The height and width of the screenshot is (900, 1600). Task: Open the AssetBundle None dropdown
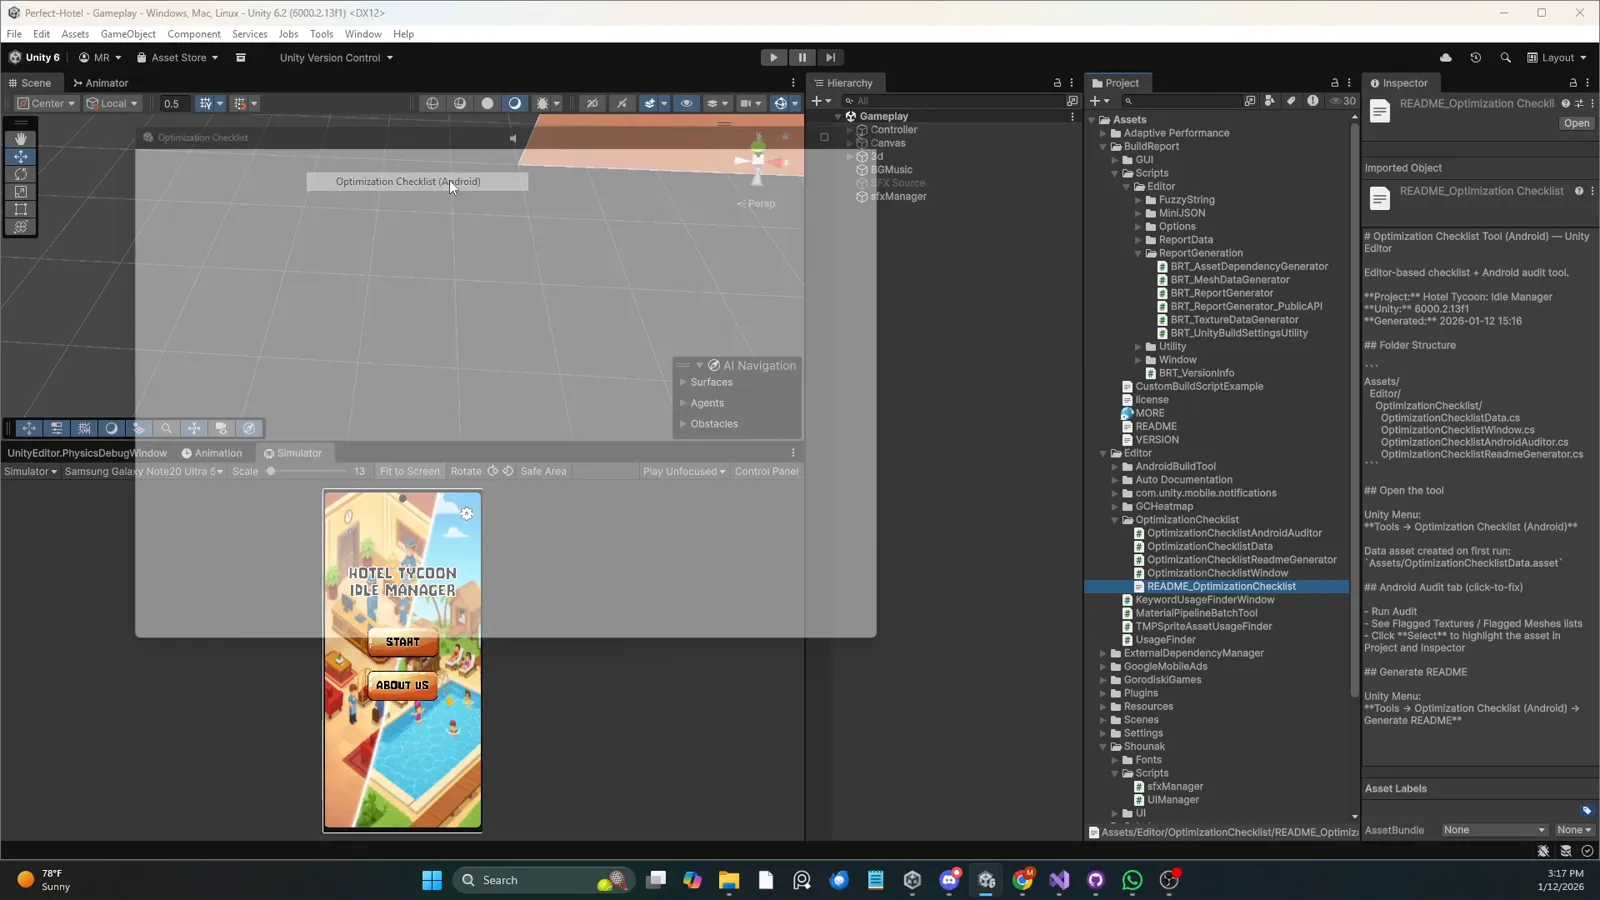(x=1494, y=830)
